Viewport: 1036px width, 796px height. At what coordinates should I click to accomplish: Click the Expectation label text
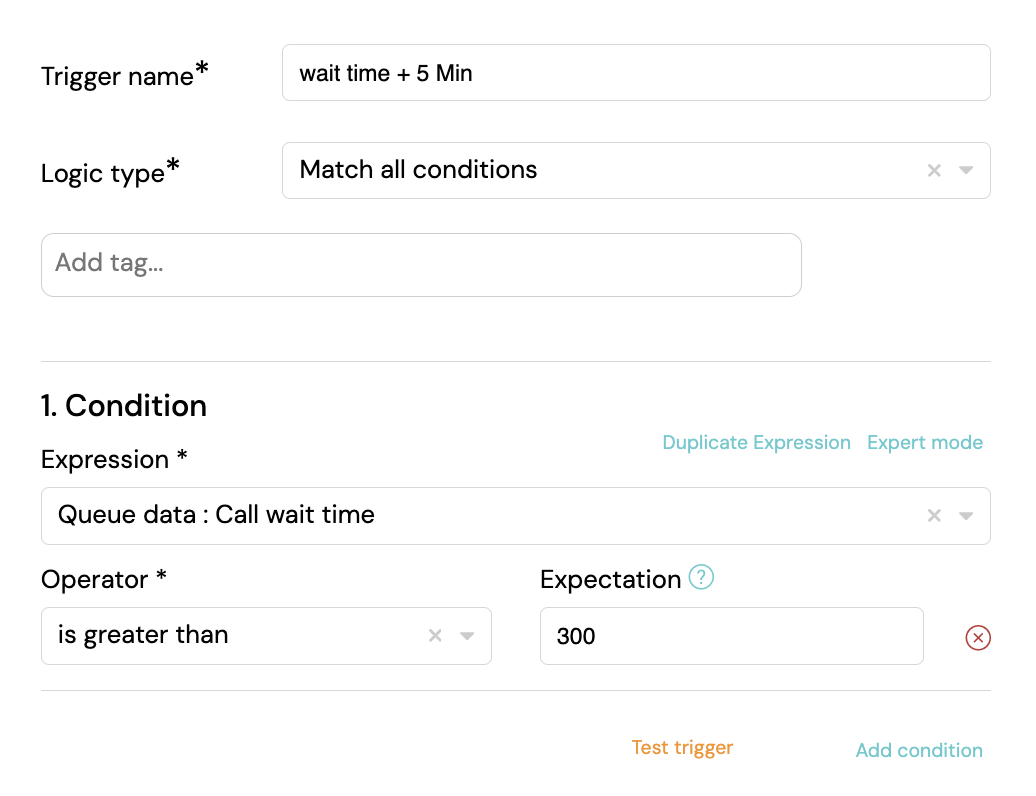pyautogui.click(x=610, y=580)
